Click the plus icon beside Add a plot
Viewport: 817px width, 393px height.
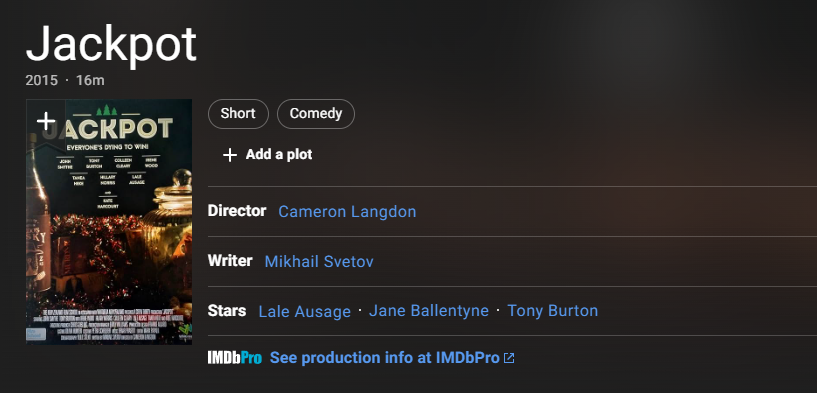pos(230,155)
